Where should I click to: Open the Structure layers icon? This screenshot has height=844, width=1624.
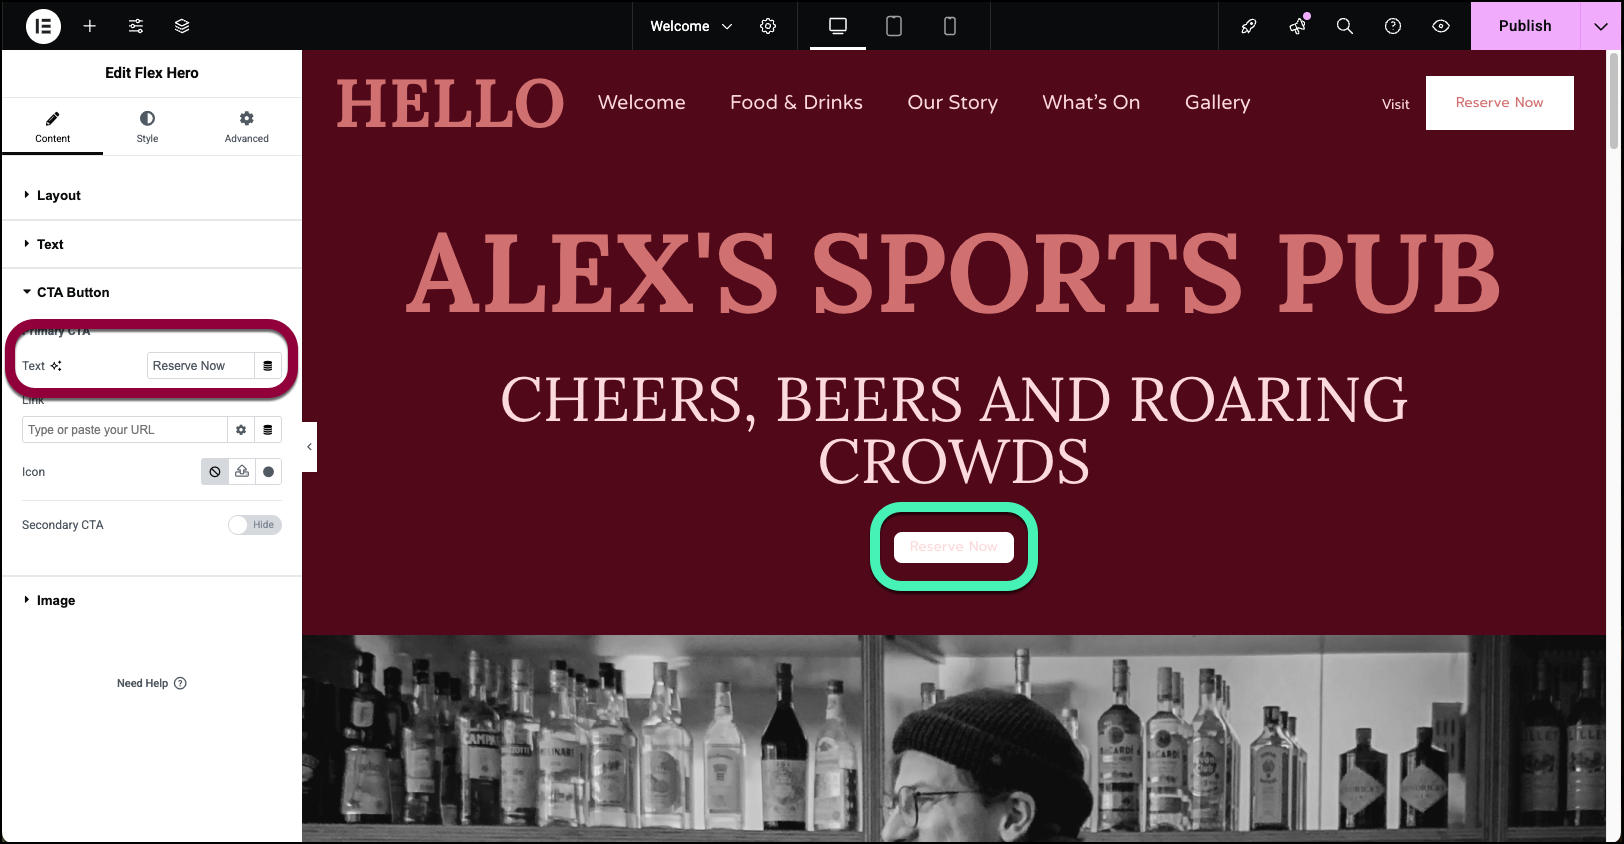click(182, 26)
